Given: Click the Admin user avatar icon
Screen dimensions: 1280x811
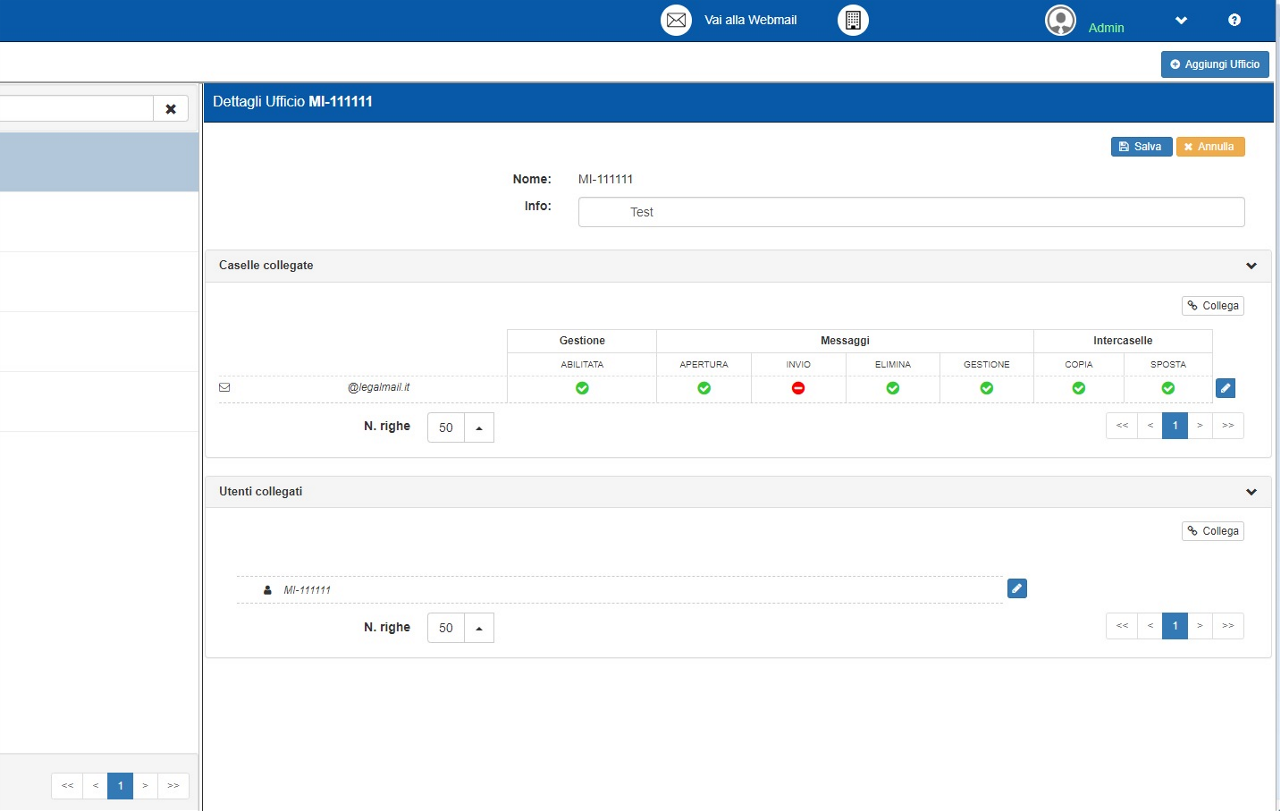Looking at the screenshot, I should click(x=1060, y=20).
